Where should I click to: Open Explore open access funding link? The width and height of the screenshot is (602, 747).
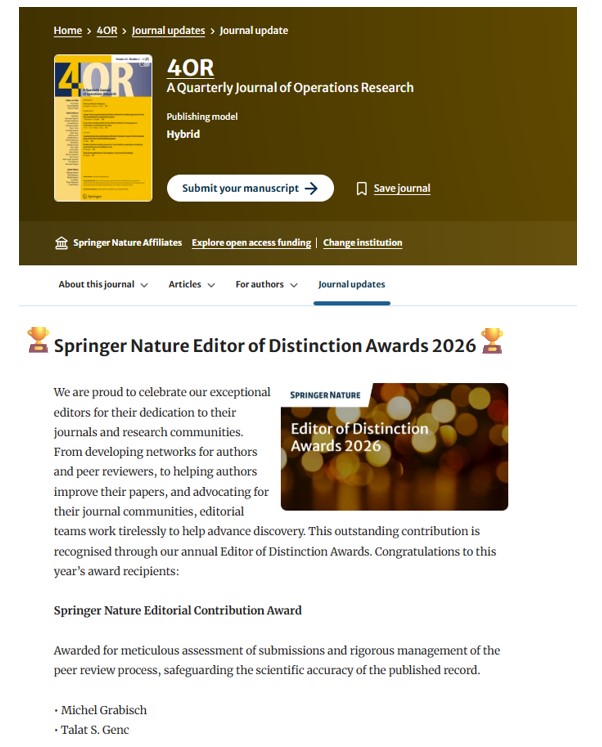(251, 242)
